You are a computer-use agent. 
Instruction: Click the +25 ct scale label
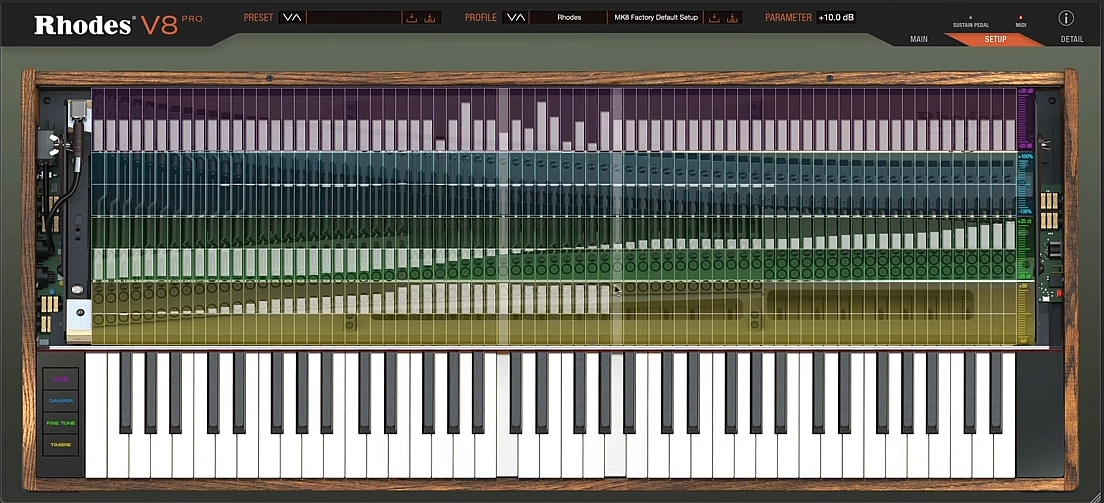point(1026,221)
